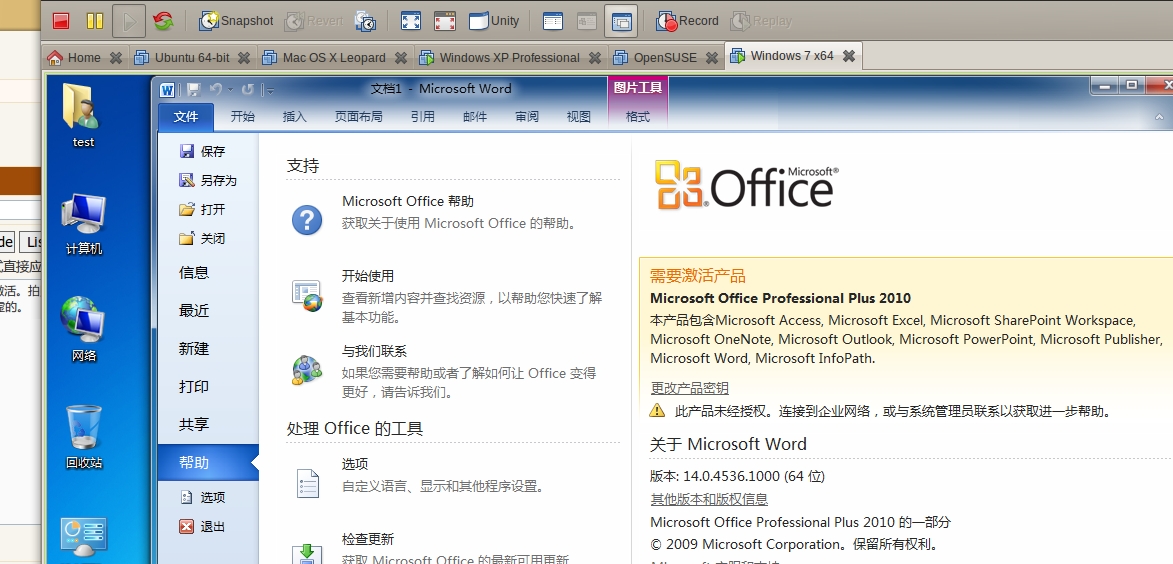Open the 审阅 ribbon tab
This screenshot has width=1173, height=564.
point(527,117)
